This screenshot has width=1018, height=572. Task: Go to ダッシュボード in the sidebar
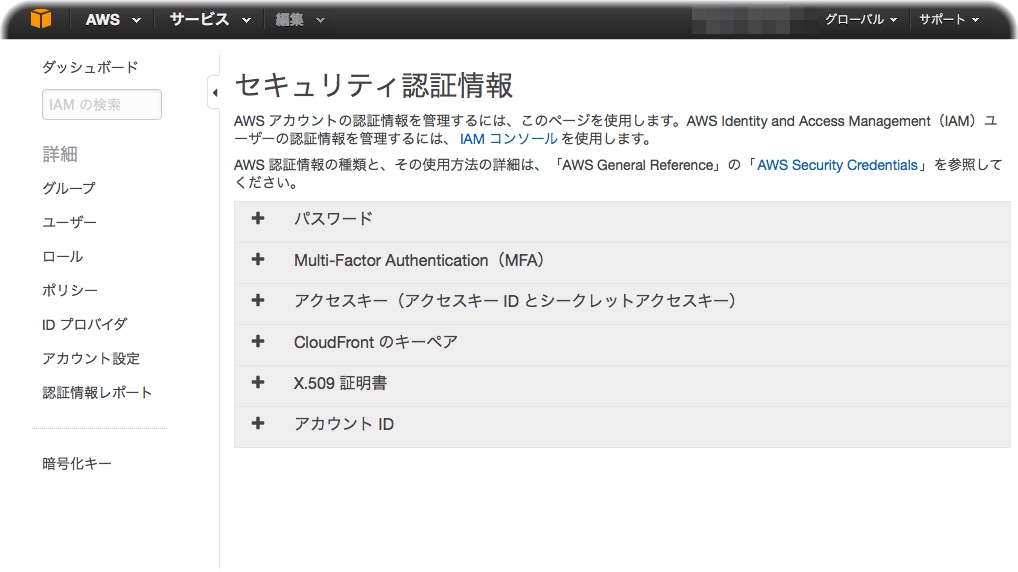[x=90, y=67]
